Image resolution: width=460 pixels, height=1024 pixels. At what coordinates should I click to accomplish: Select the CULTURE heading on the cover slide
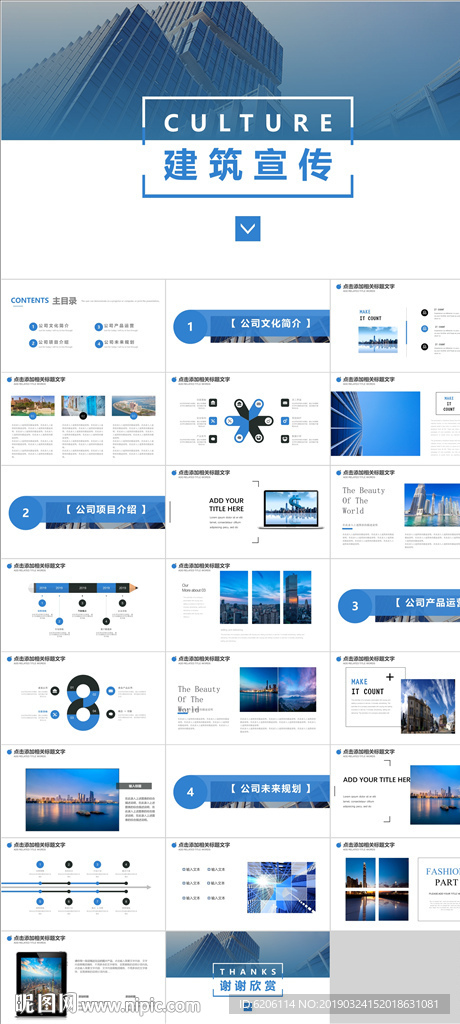(248, 122)
